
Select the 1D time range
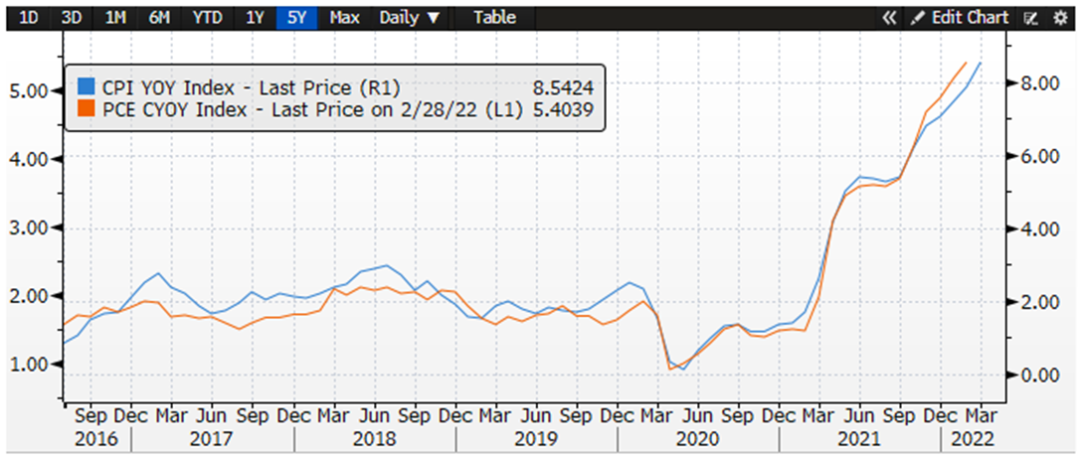pos(29,18)
